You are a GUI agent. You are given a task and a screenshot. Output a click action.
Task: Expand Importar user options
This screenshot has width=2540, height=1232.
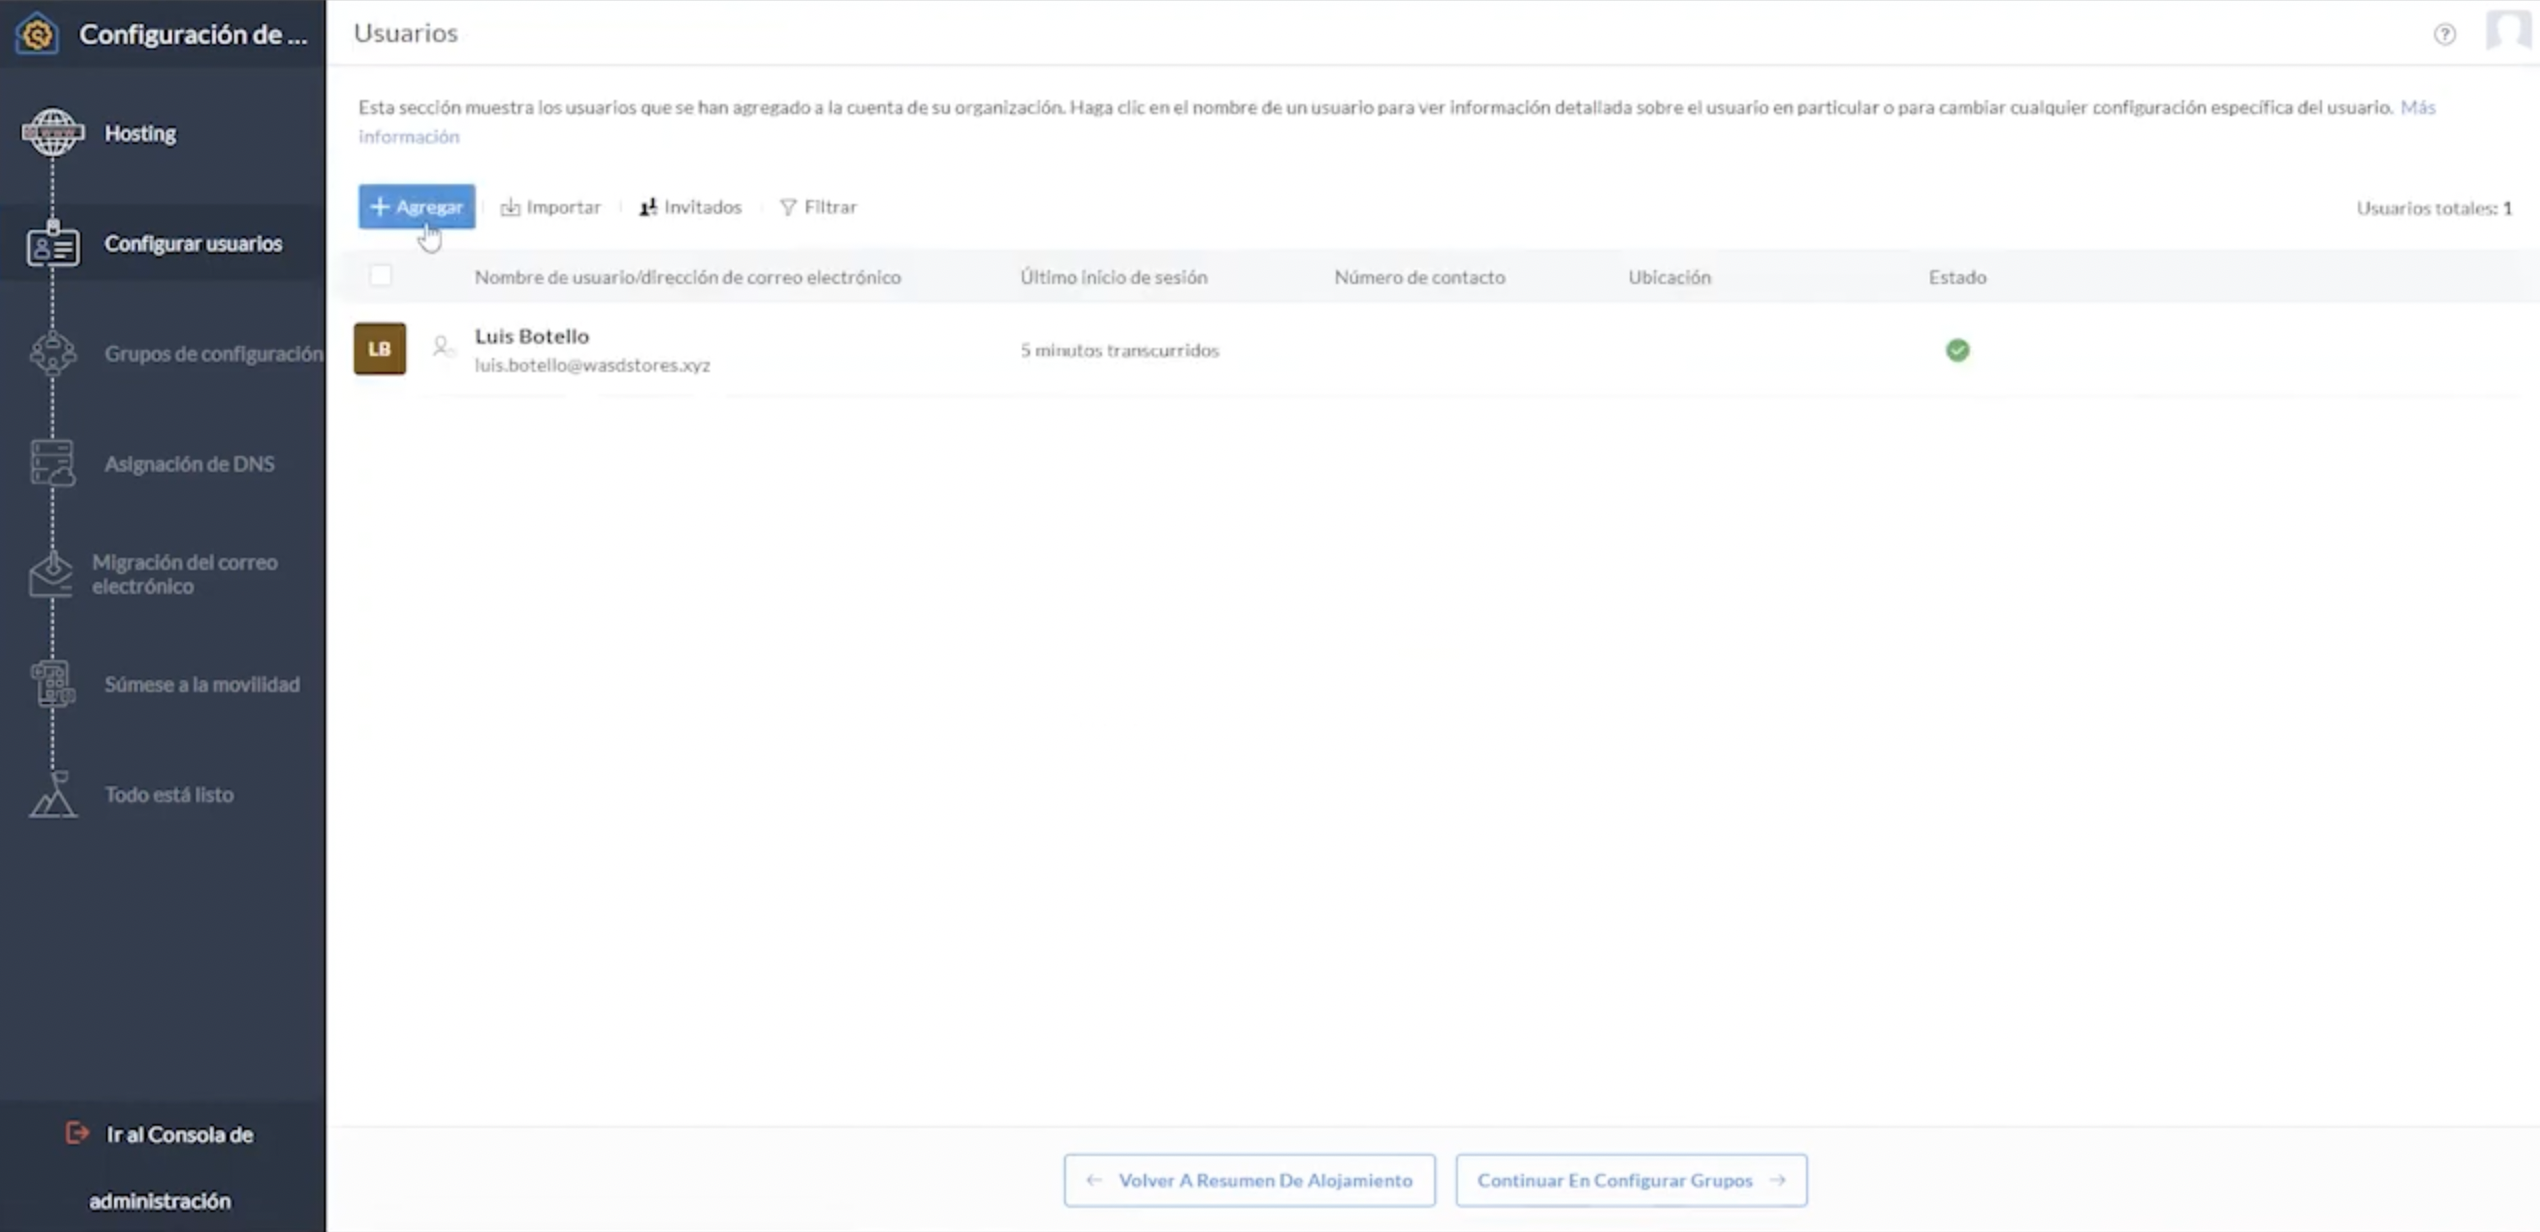(x=551, y=207)
